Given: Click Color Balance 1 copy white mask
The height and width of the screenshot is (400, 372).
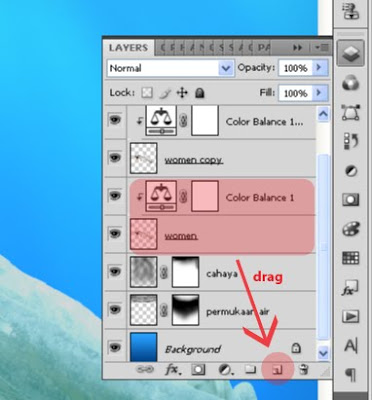Looking at the screenshot, I should coord(205,120).
